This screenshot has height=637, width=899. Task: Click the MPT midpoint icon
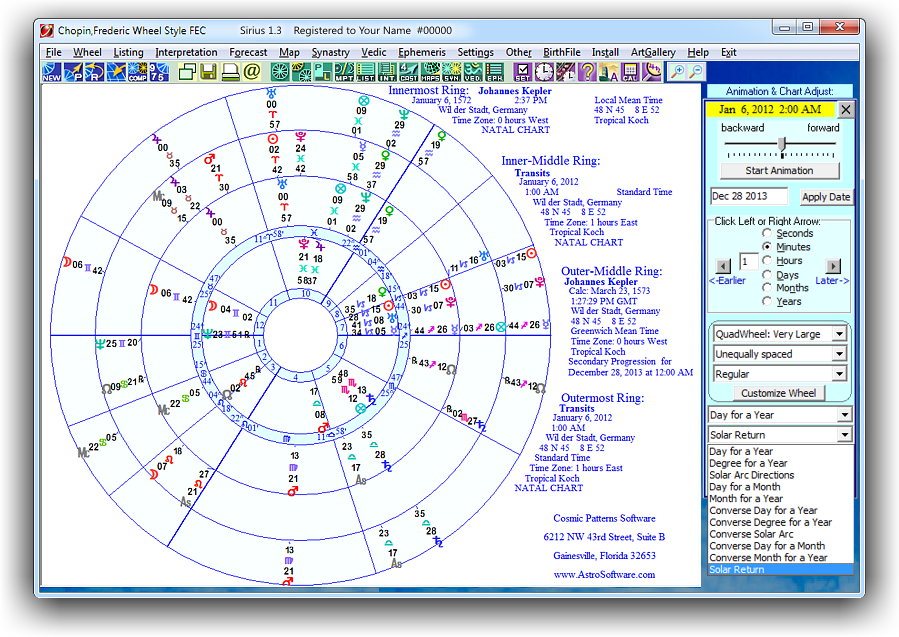(x=343, y=72)
